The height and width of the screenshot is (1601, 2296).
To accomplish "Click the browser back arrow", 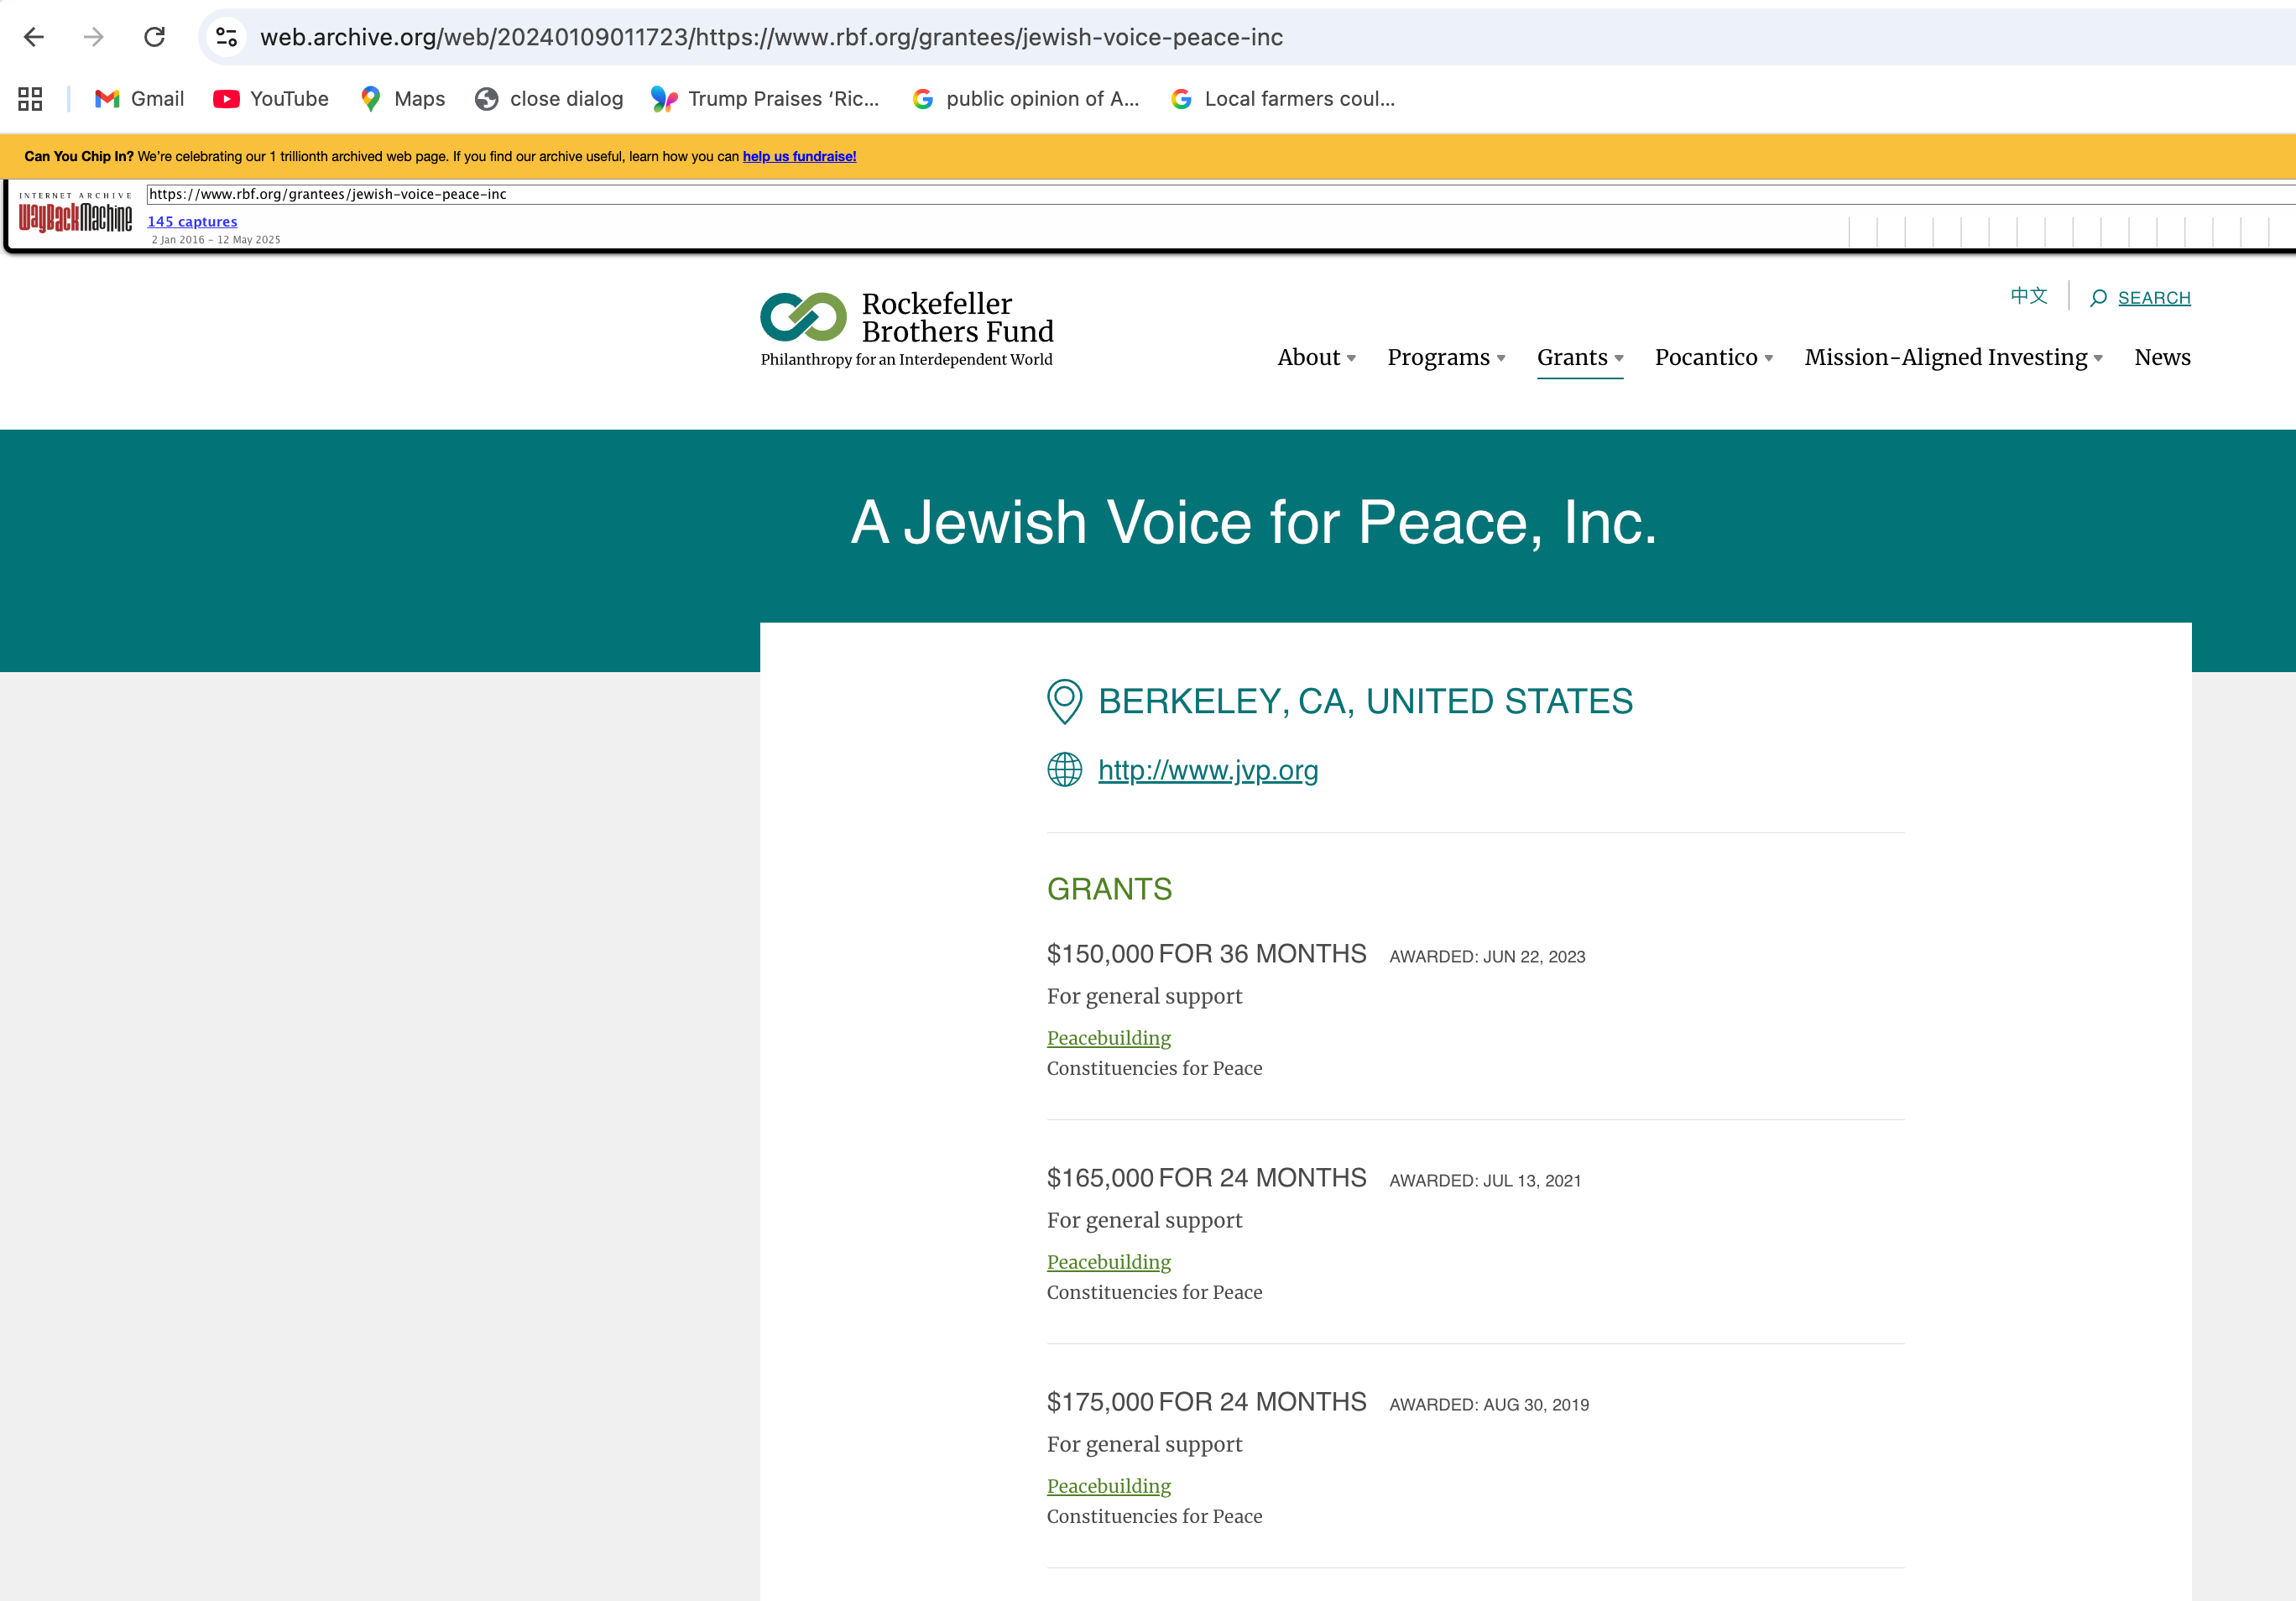I will pos(34,37).
